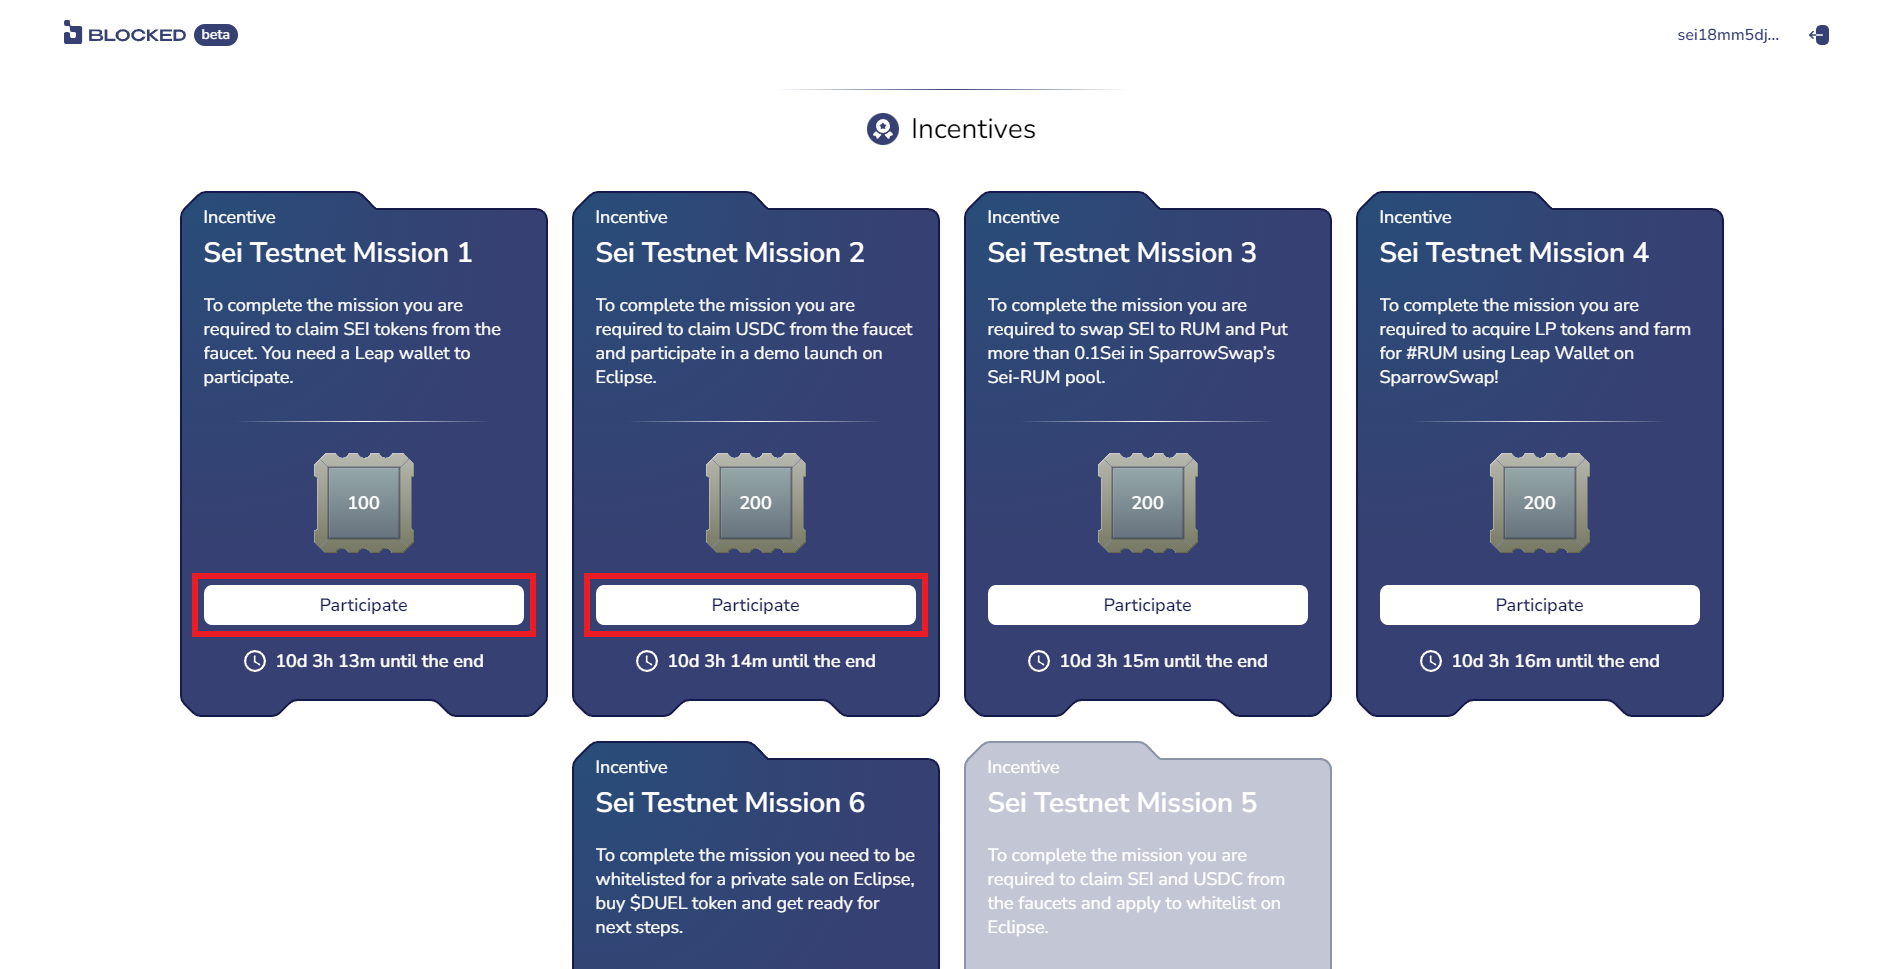This screenshot has height=969, width=1902.
Task: Participate in Sei Testnet Mission 1
Action: click(364, 605)
